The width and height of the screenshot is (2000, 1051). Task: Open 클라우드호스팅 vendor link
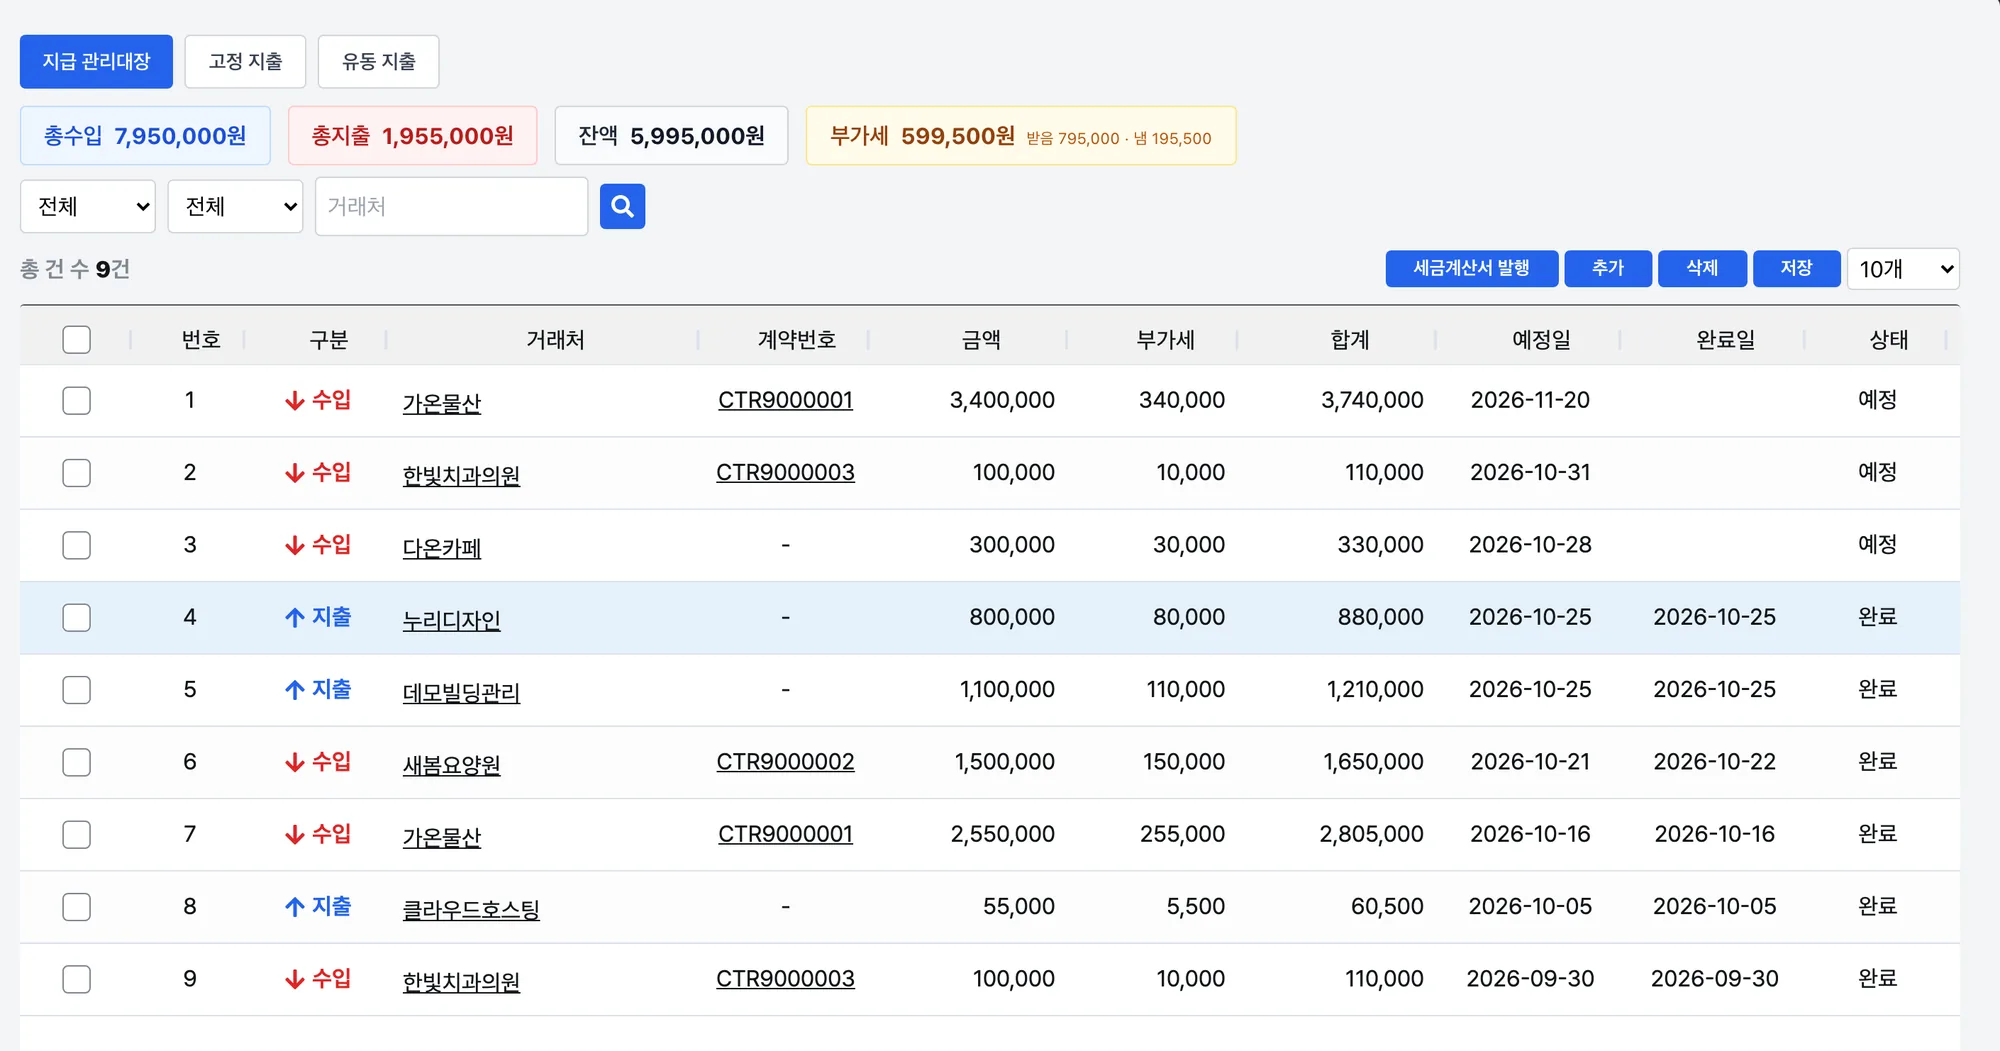(471, 910)
